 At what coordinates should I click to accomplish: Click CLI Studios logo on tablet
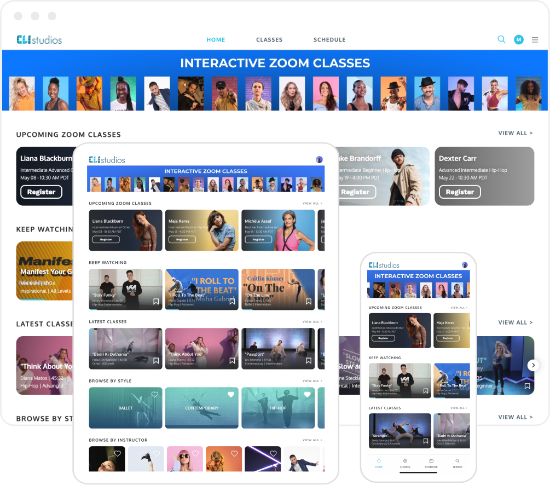pyautogui.click(x=107, y=160)
